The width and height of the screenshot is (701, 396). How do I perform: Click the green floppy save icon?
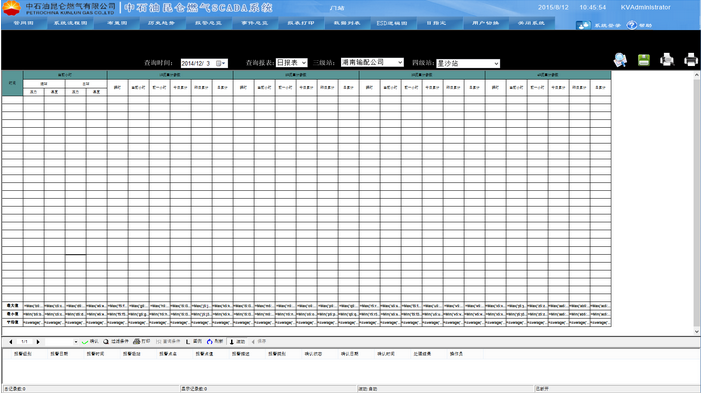(x=643, y=60)
